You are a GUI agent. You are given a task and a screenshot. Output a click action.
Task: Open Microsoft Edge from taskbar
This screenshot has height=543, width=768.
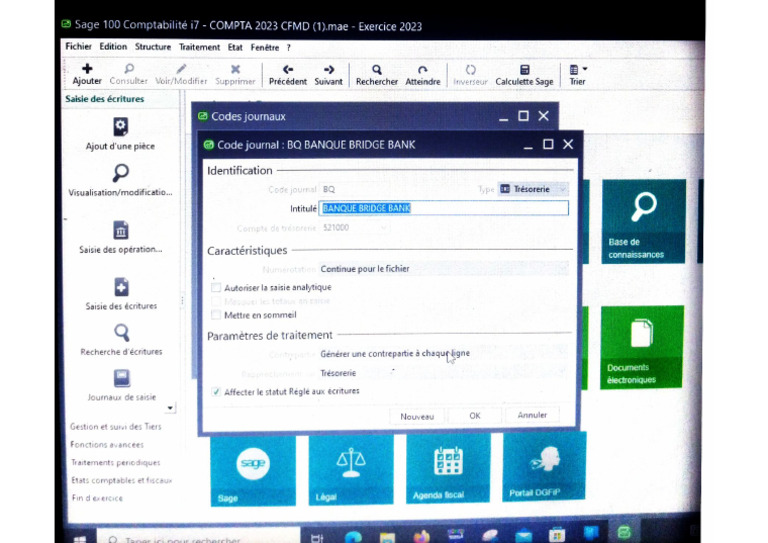point(353,536)
